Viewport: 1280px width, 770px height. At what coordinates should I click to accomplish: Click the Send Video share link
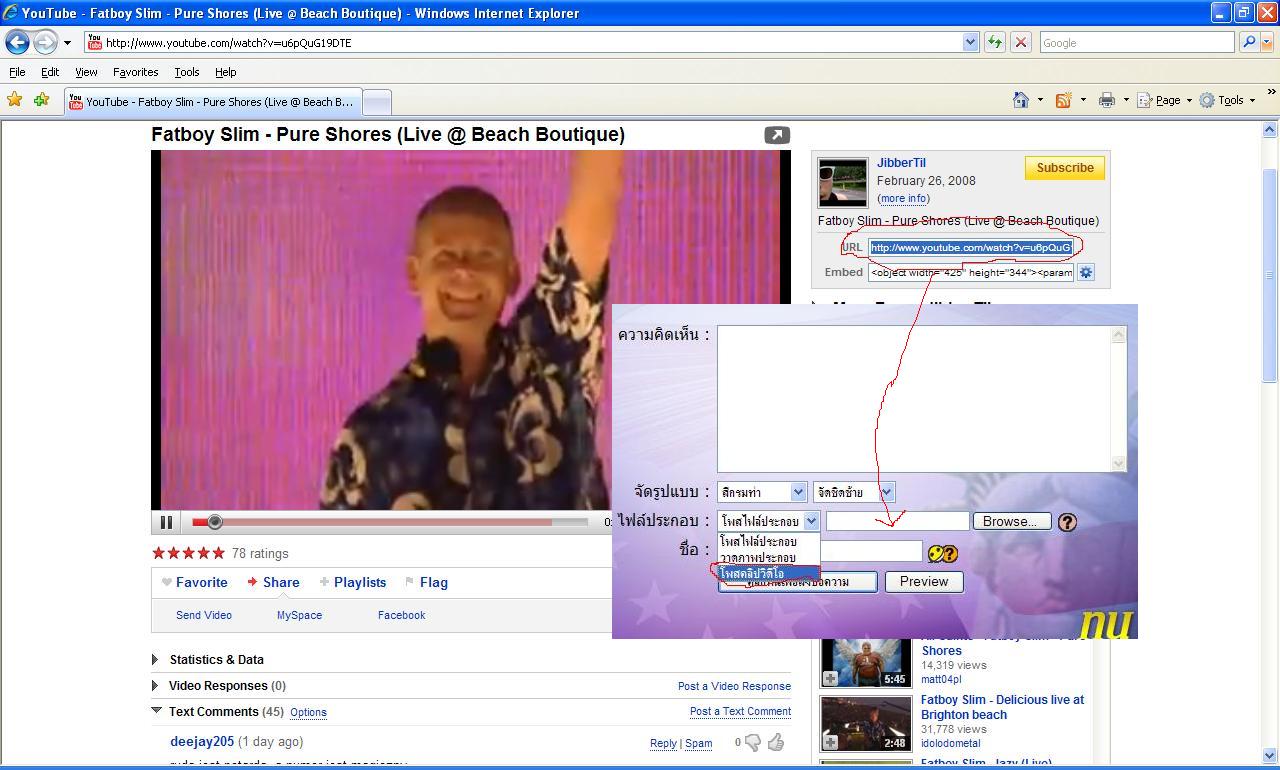[x=204, y=615]
